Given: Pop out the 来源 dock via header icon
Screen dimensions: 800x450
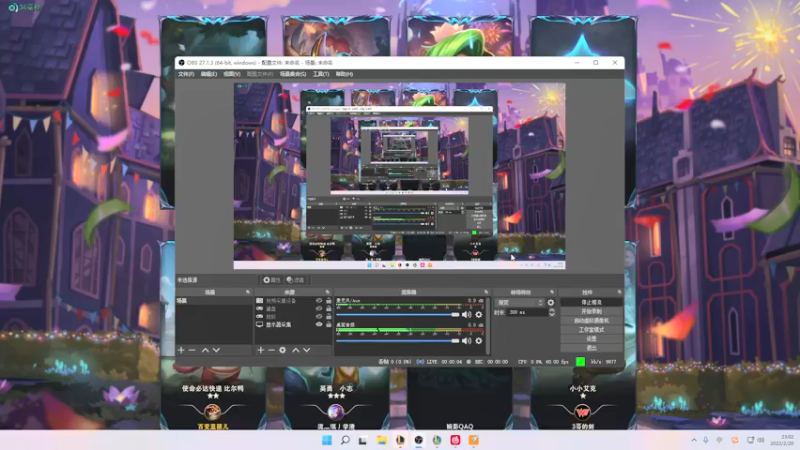Looking at the screenshot, I should tap(328, 292).
